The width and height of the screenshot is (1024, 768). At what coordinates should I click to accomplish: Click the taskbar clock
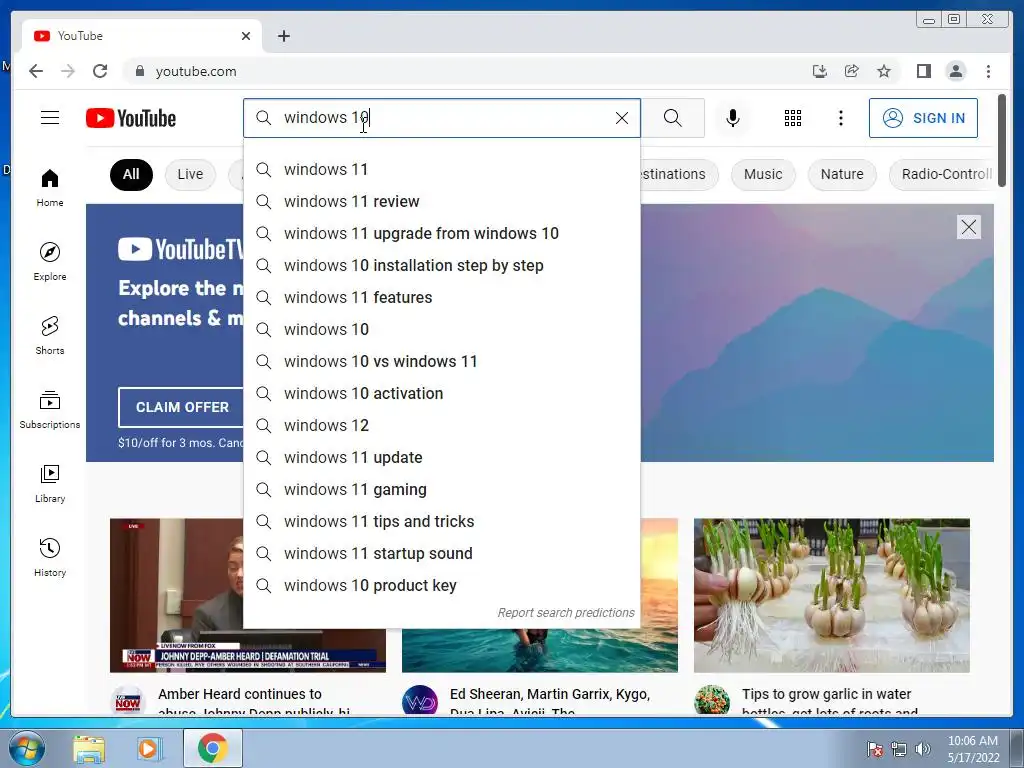pos(973,749)
